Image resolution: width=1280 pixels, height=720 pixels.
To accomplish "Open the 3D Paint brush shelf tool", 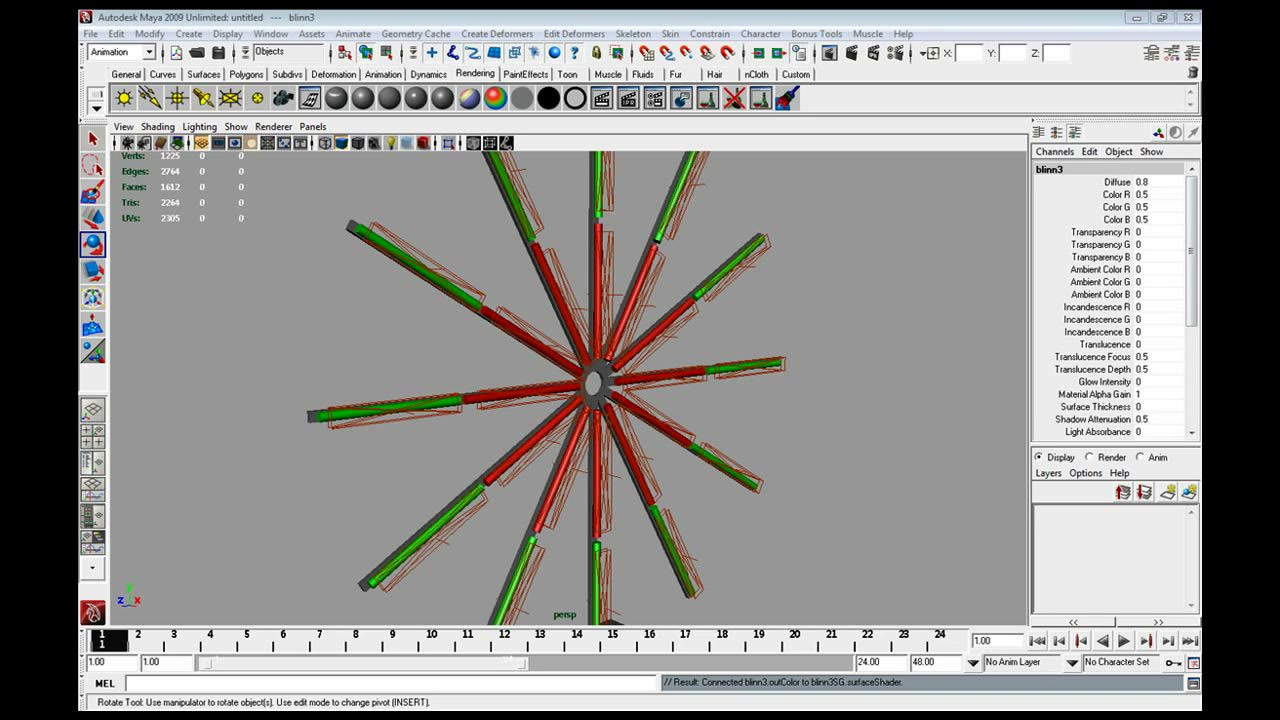I will click(x=787, y=98).
